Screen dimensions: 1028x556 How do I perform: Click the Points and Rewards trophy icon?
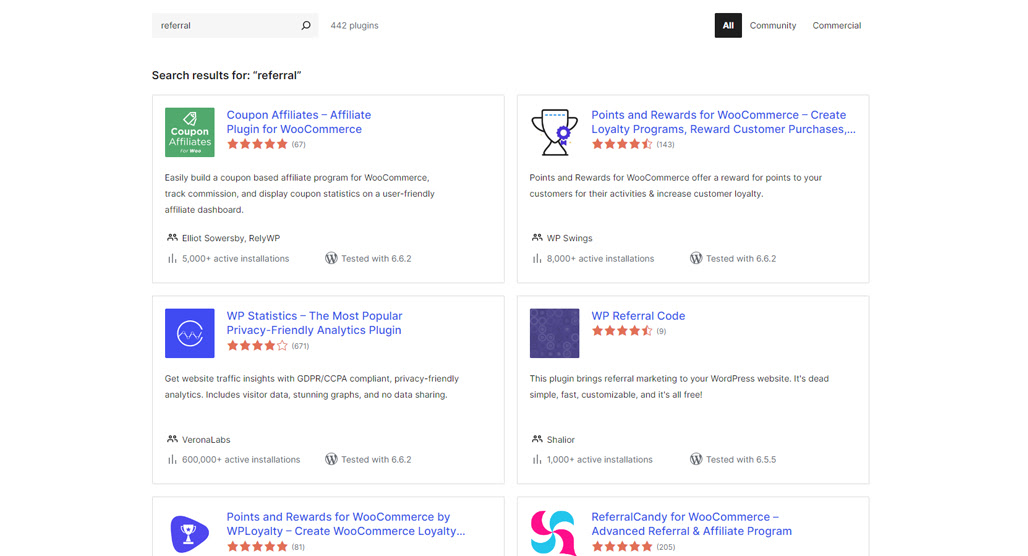point(555,132)
